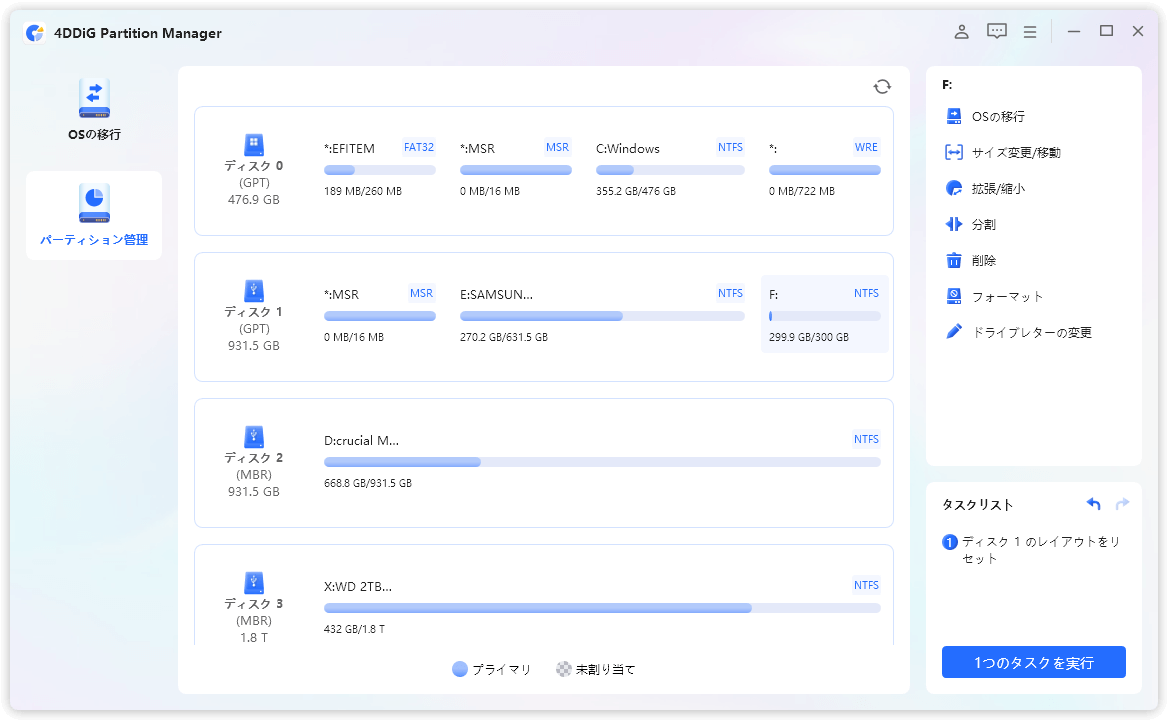Click the C:Windows usage bar

[670, 171]
